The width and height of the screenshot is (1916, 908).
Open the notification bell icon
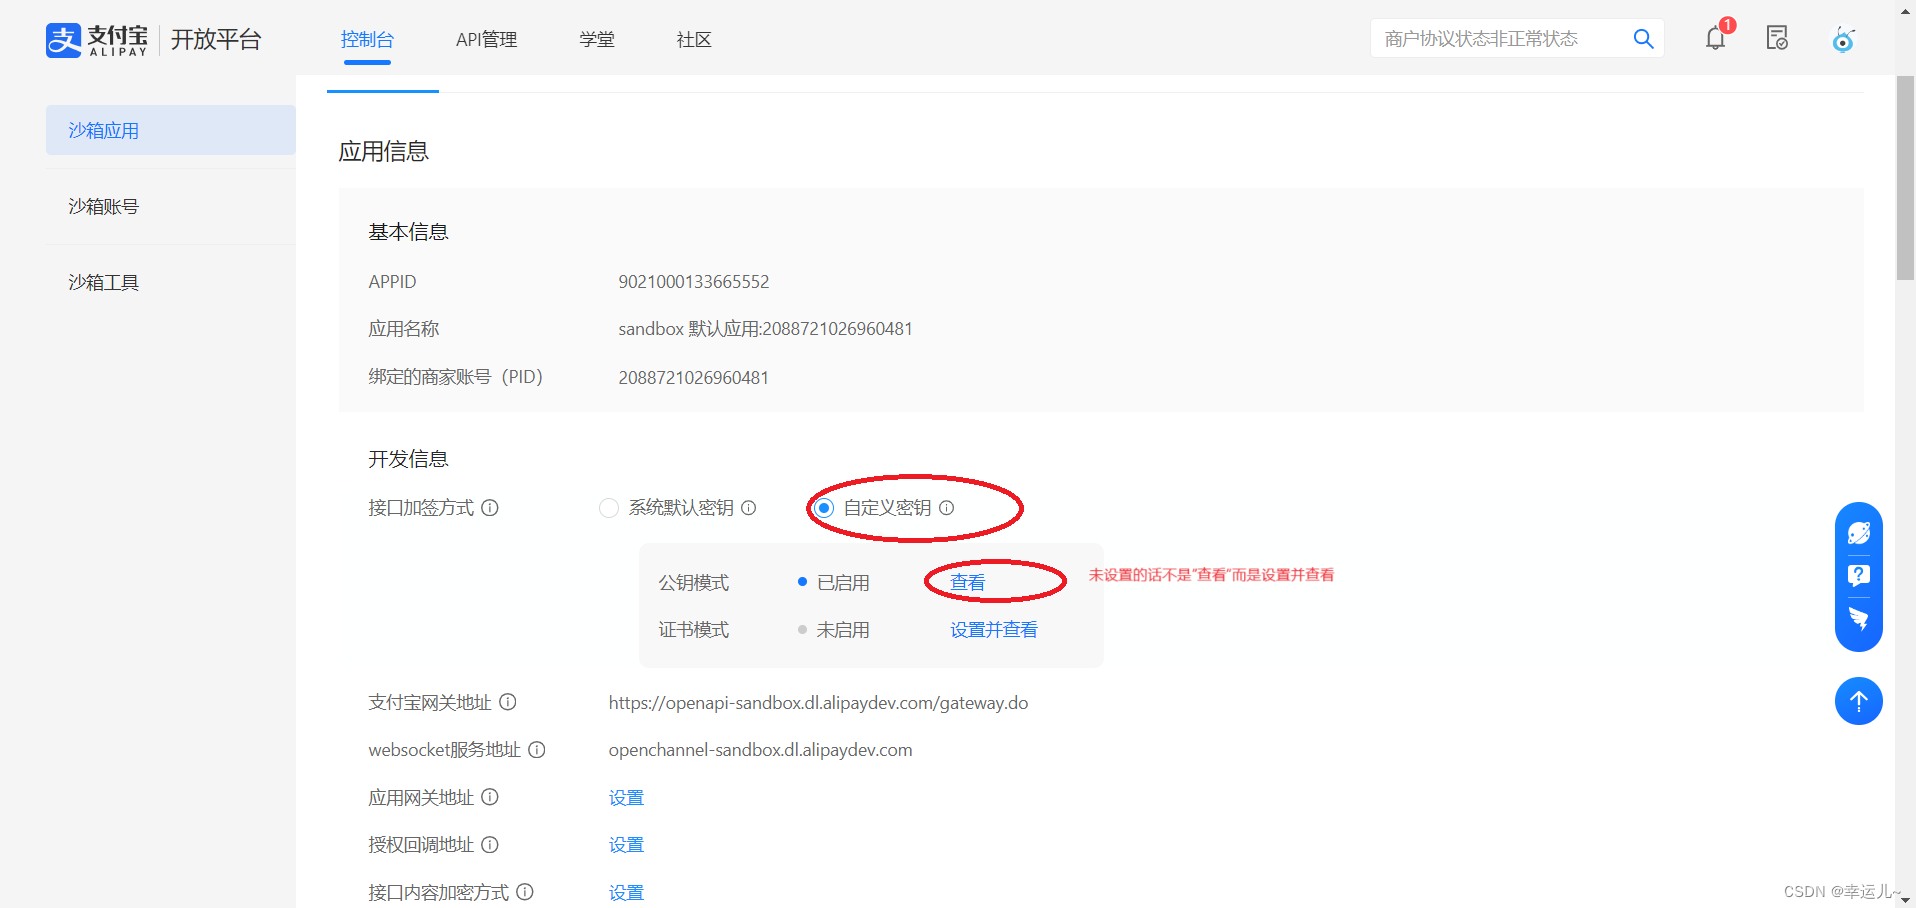coord(1716,39)
